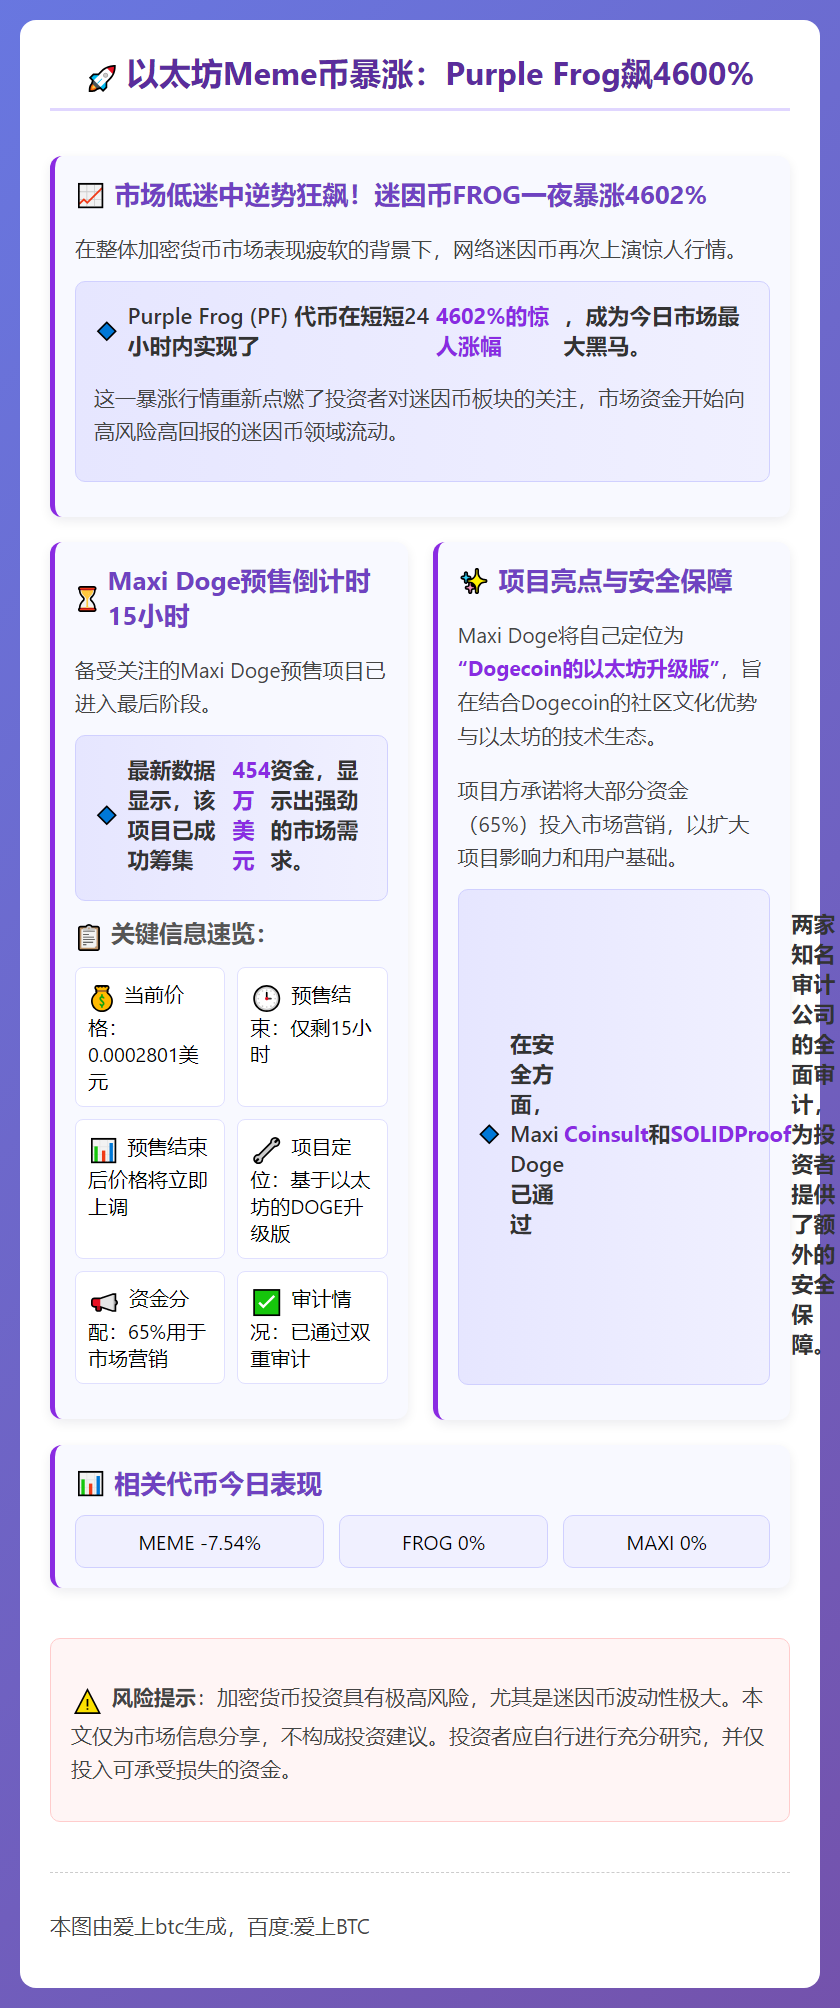Click the 当前价格 0.0002801美元 card
Viewport: 840px width, 2008px height.
tap(150, 1037)
